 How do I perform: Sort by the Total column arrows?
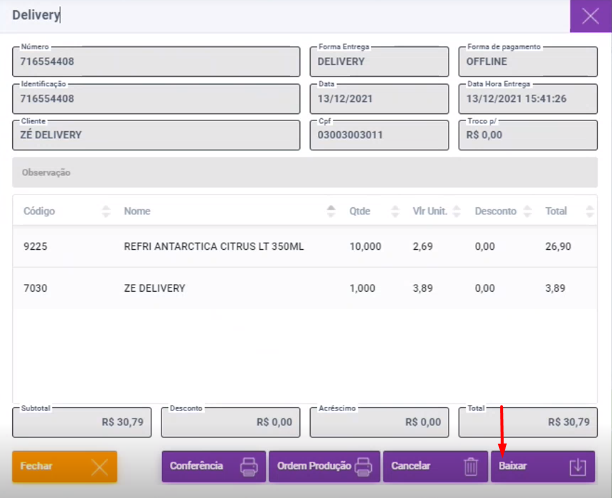590,211
